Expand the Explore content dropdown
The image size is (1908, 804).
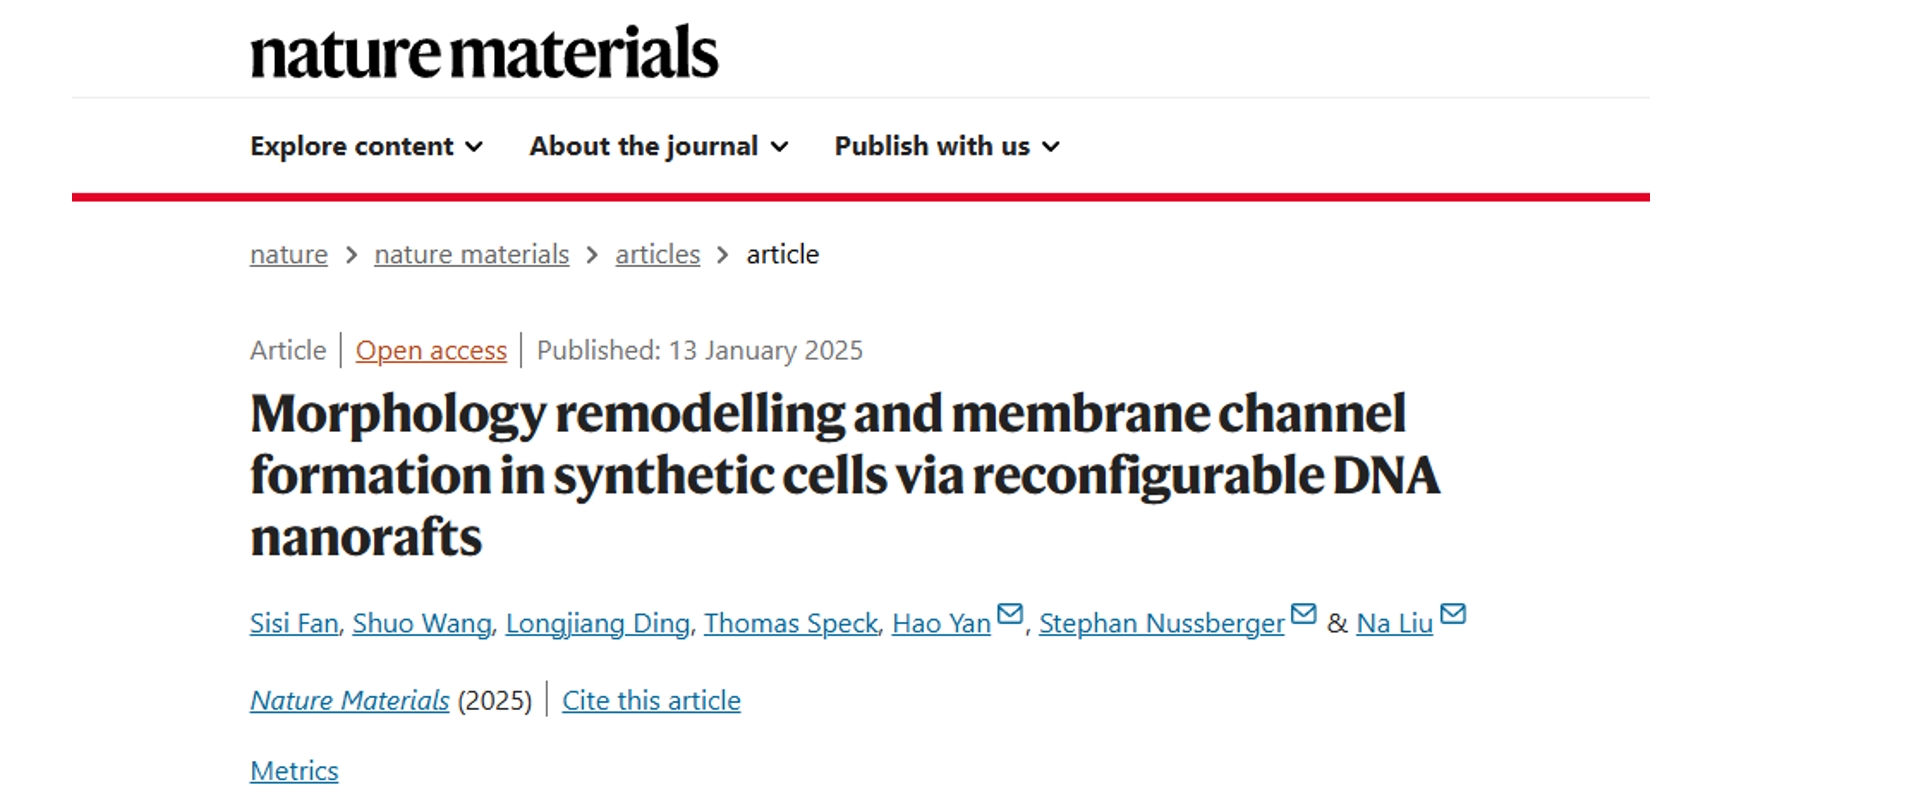(x=367, y=146)
